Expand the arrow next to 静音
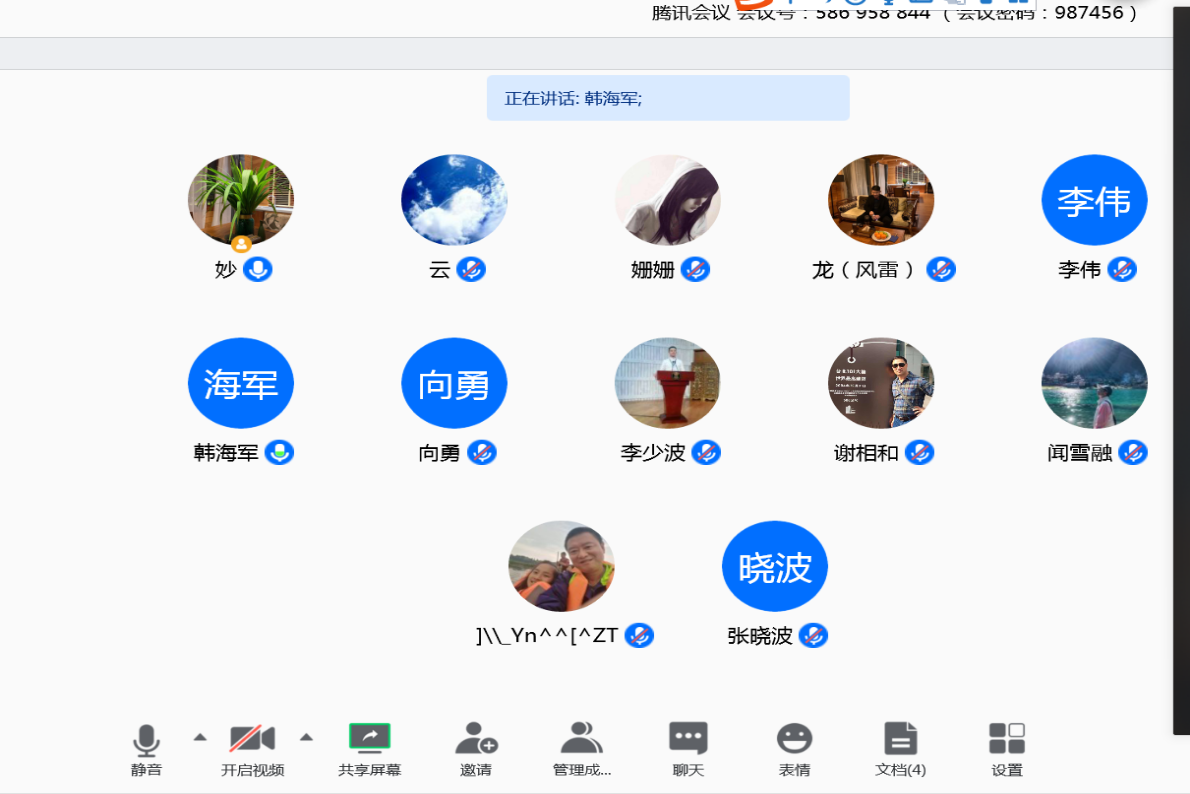The height and width of the screenshot is (794, 1190). (x=200, y=738)
